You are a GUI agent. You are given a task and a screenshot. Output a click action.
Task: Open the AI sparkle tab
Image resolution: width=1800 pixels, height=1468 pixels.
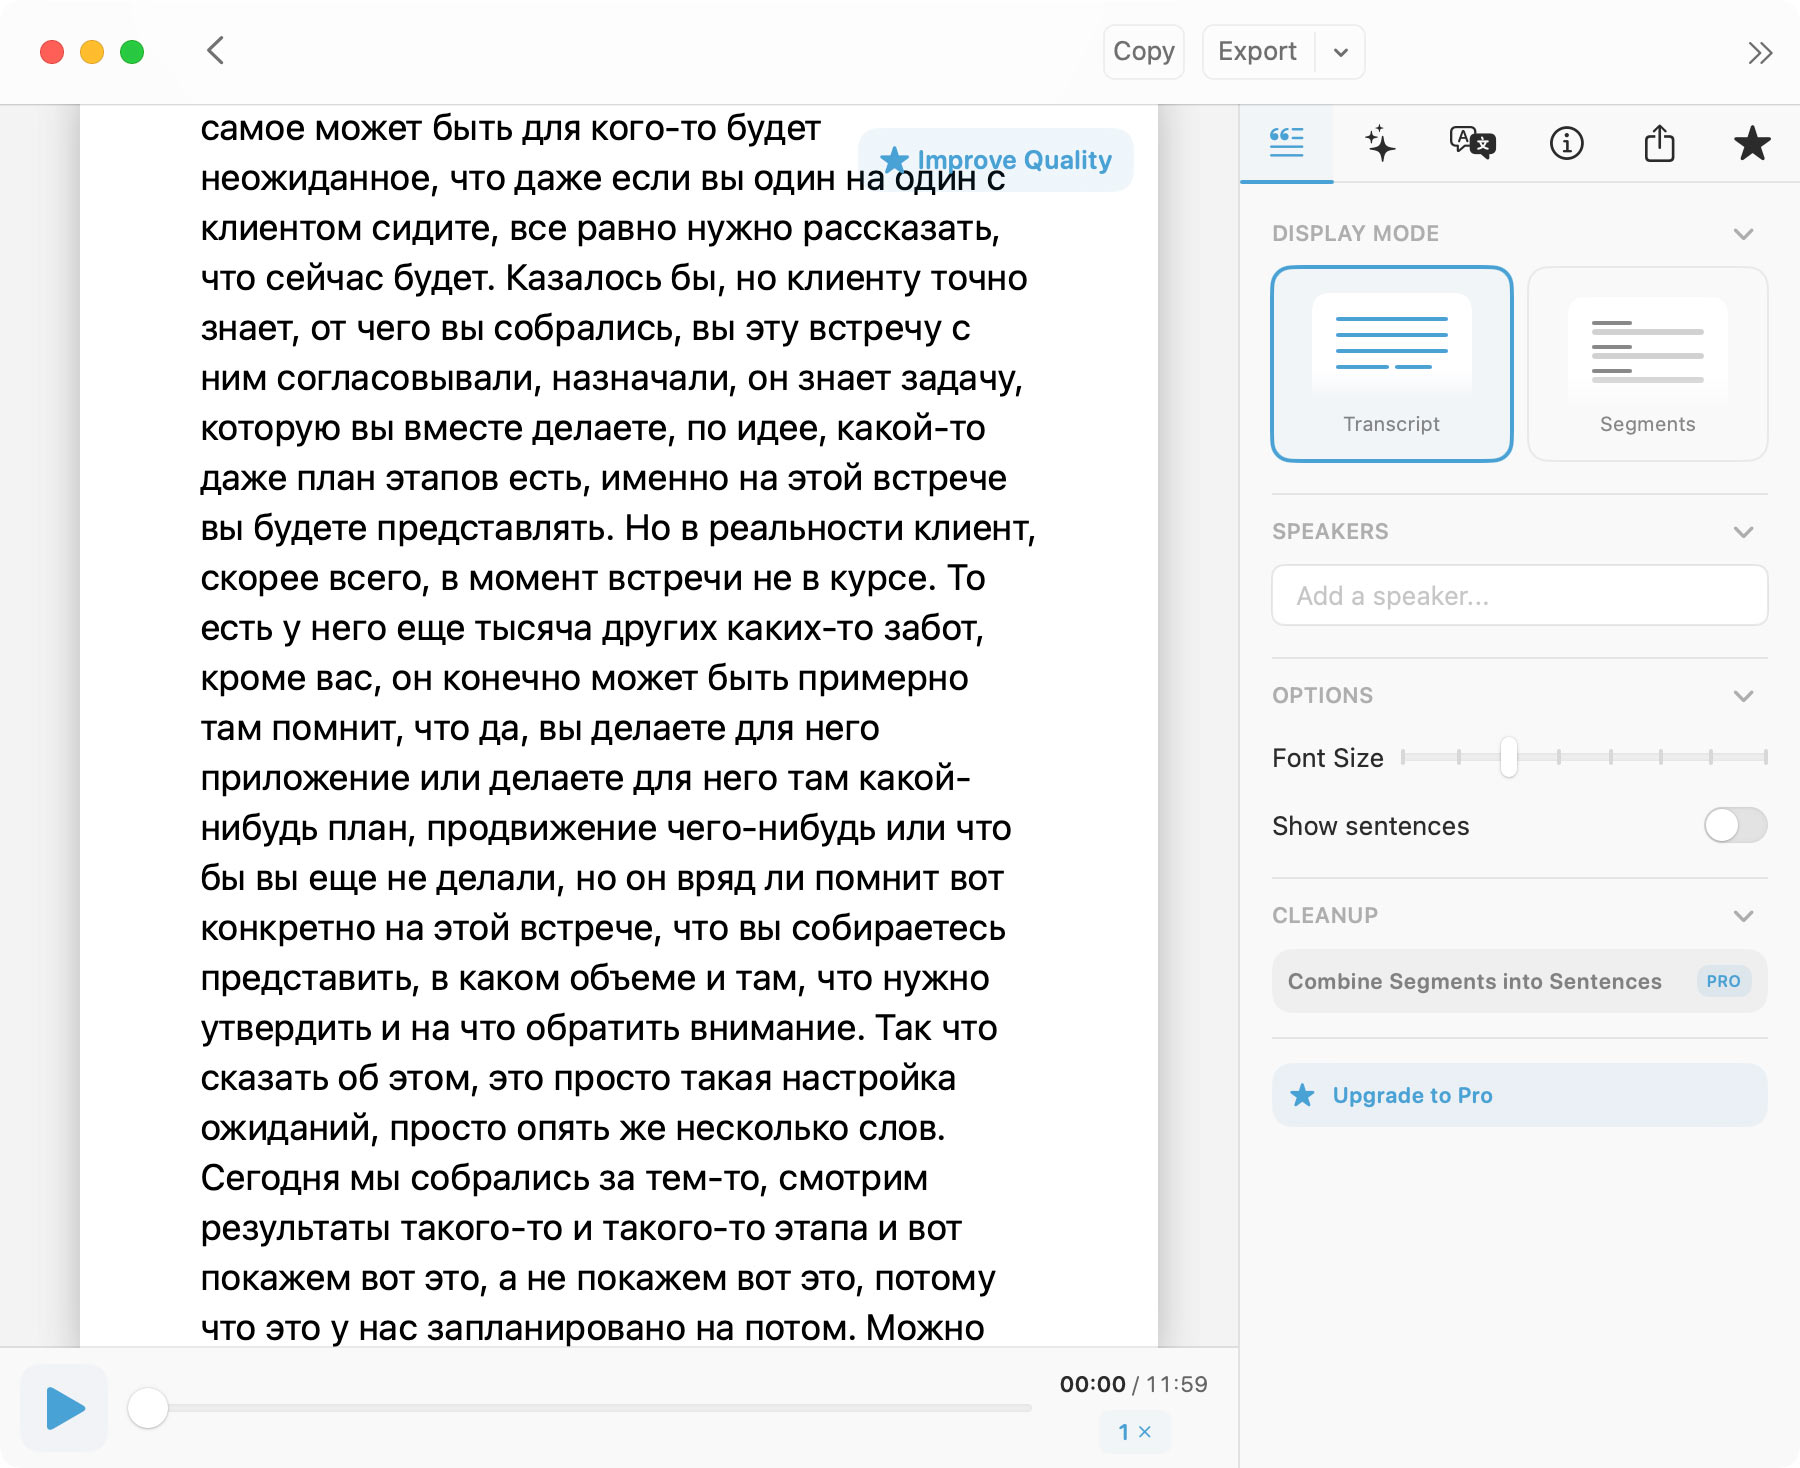coord(1380,143)
